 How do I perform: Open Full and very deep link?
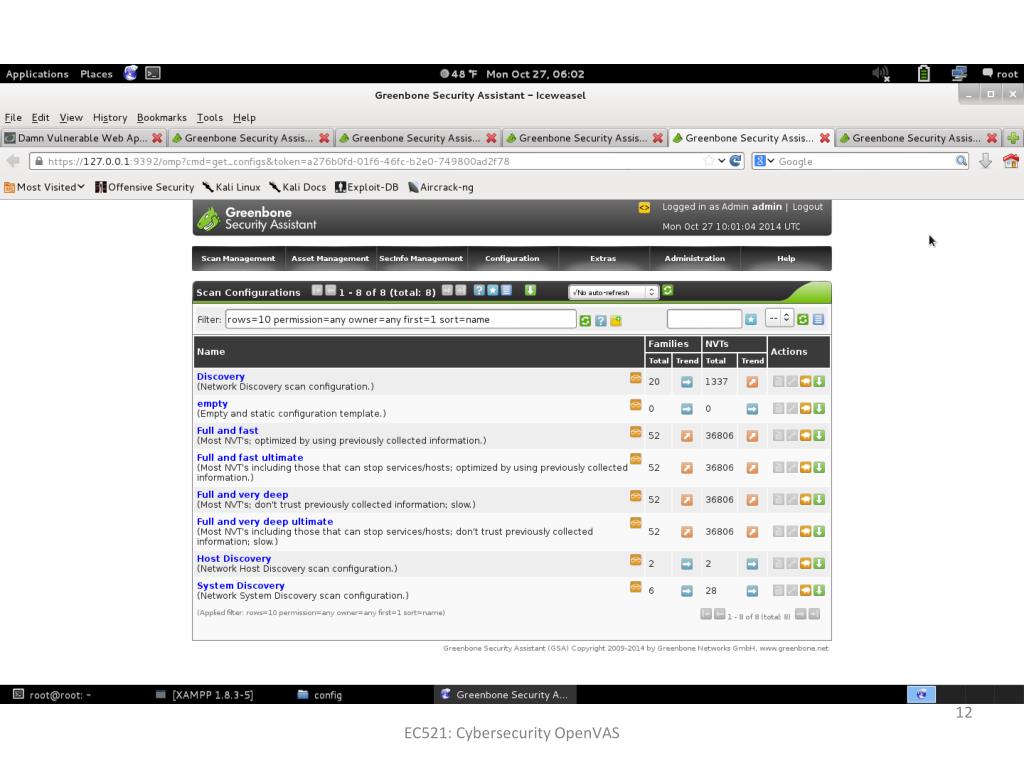point(242,495)
